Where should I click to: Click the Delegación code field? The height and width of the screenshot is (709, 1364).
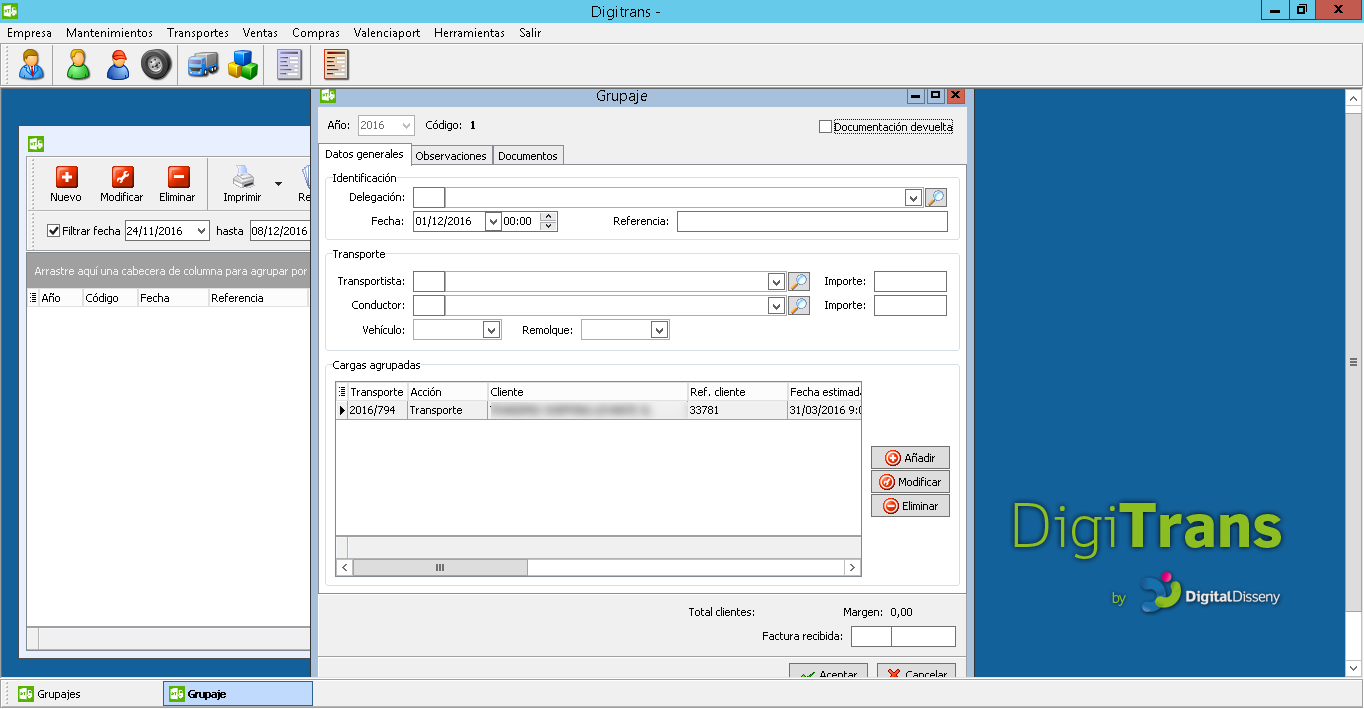[429, 198]
